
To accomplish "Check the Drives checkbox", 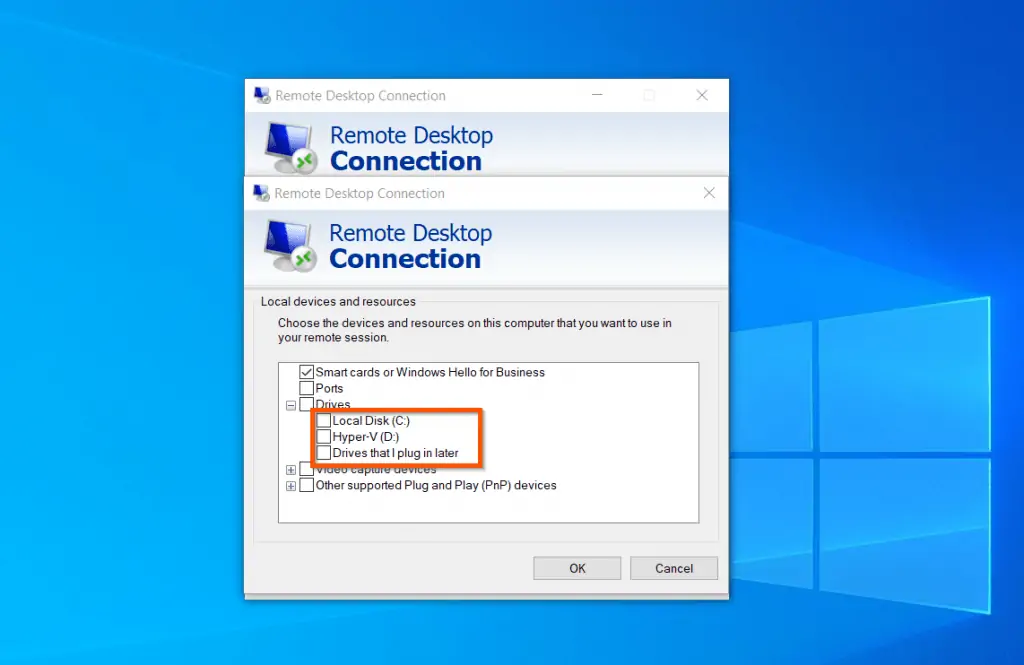I will point(307,404).
